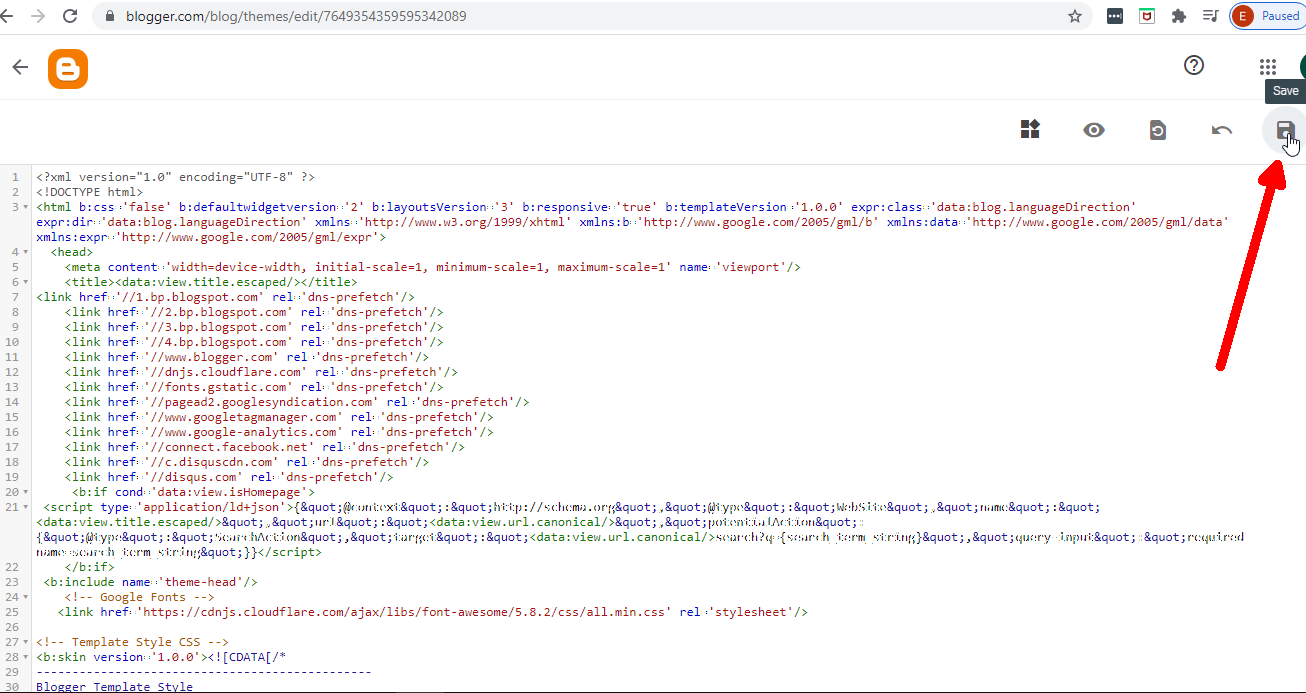The height and width of the screenshot is (693, 1306).
Task: Open the McAfee shield extension icon
Action: (1147, 16)
